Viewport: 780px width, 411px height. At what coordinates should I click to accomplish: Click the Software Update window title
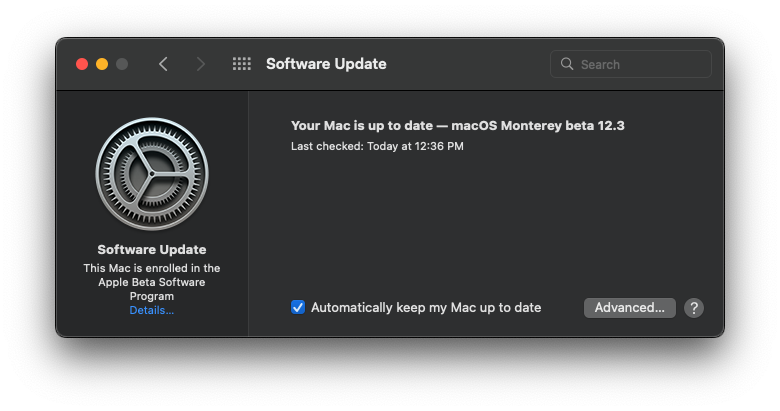tap(326, 64)
